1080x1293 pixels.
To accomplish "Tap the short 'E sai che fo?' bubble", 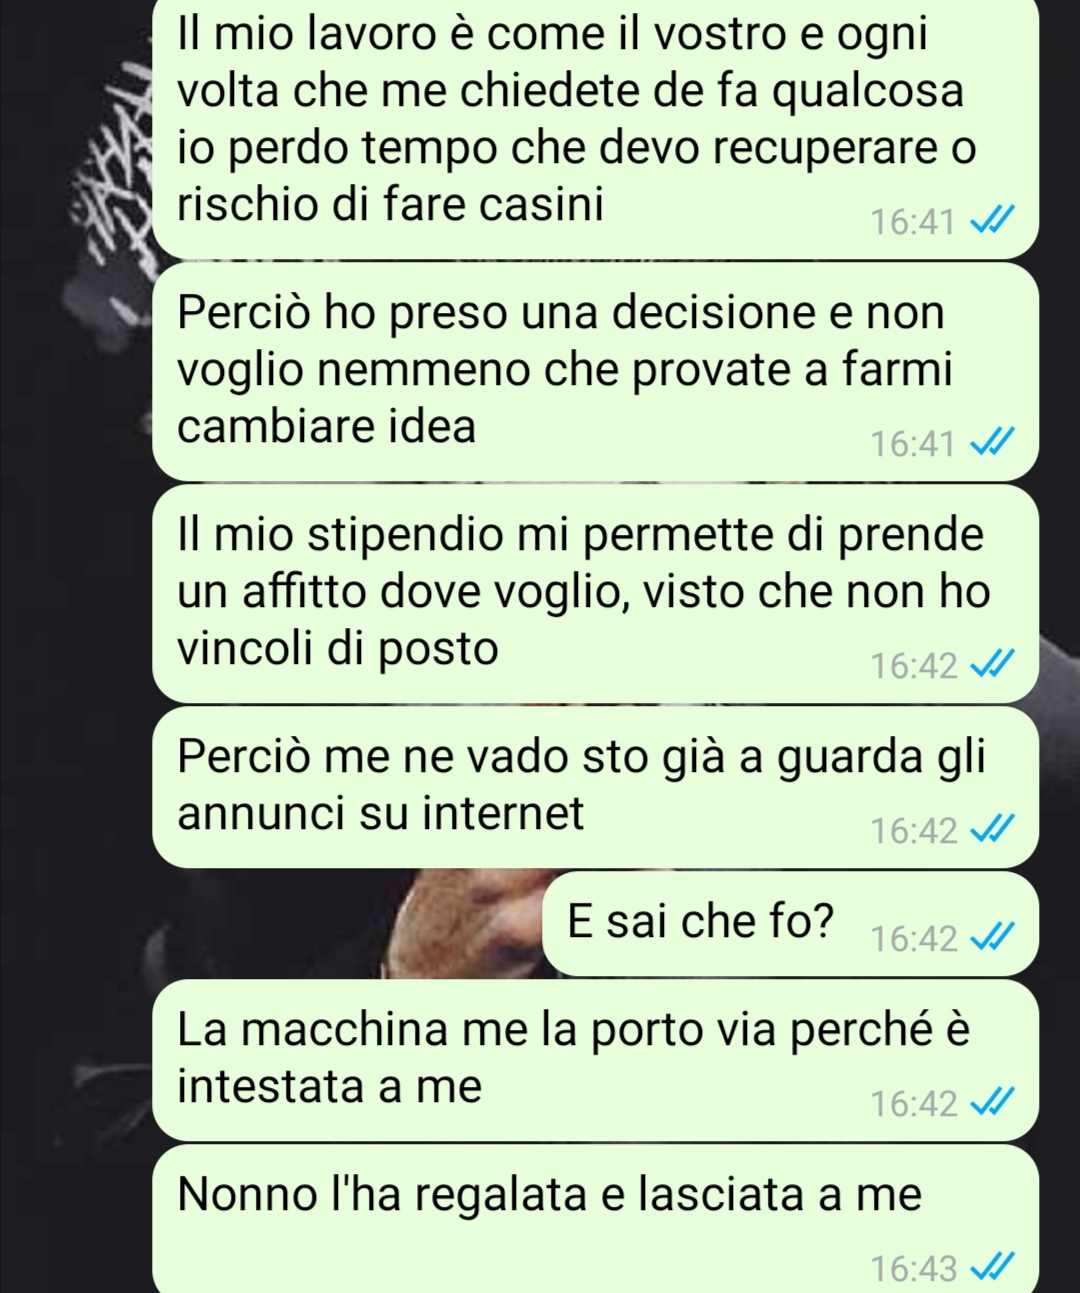I will 791,924.
